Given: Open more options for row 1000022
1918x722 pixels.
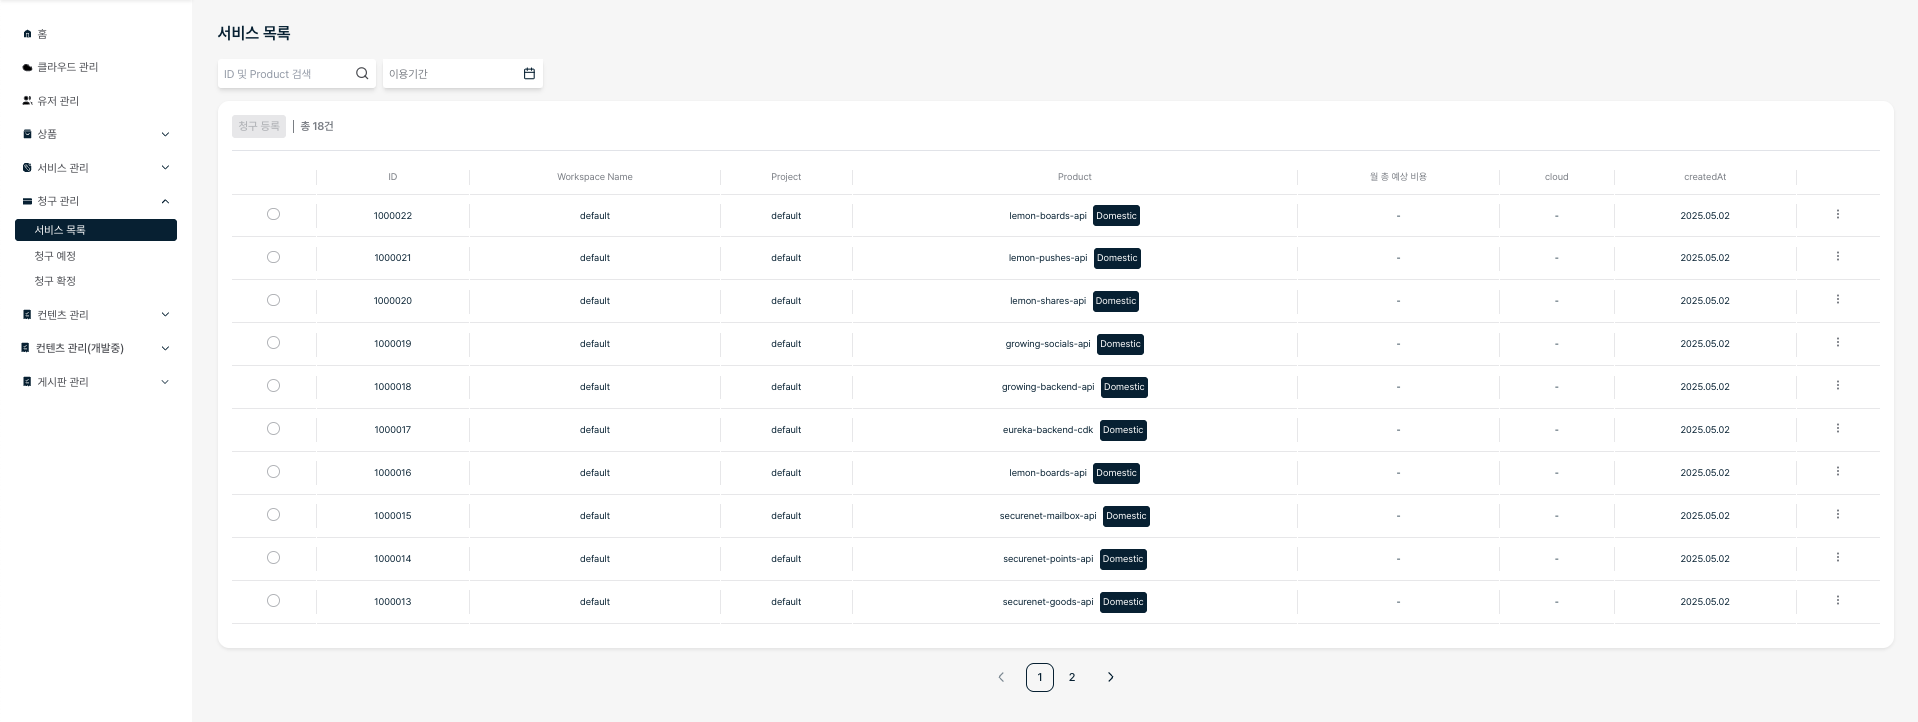Looking at the screenshot, I should point(1837,215).
